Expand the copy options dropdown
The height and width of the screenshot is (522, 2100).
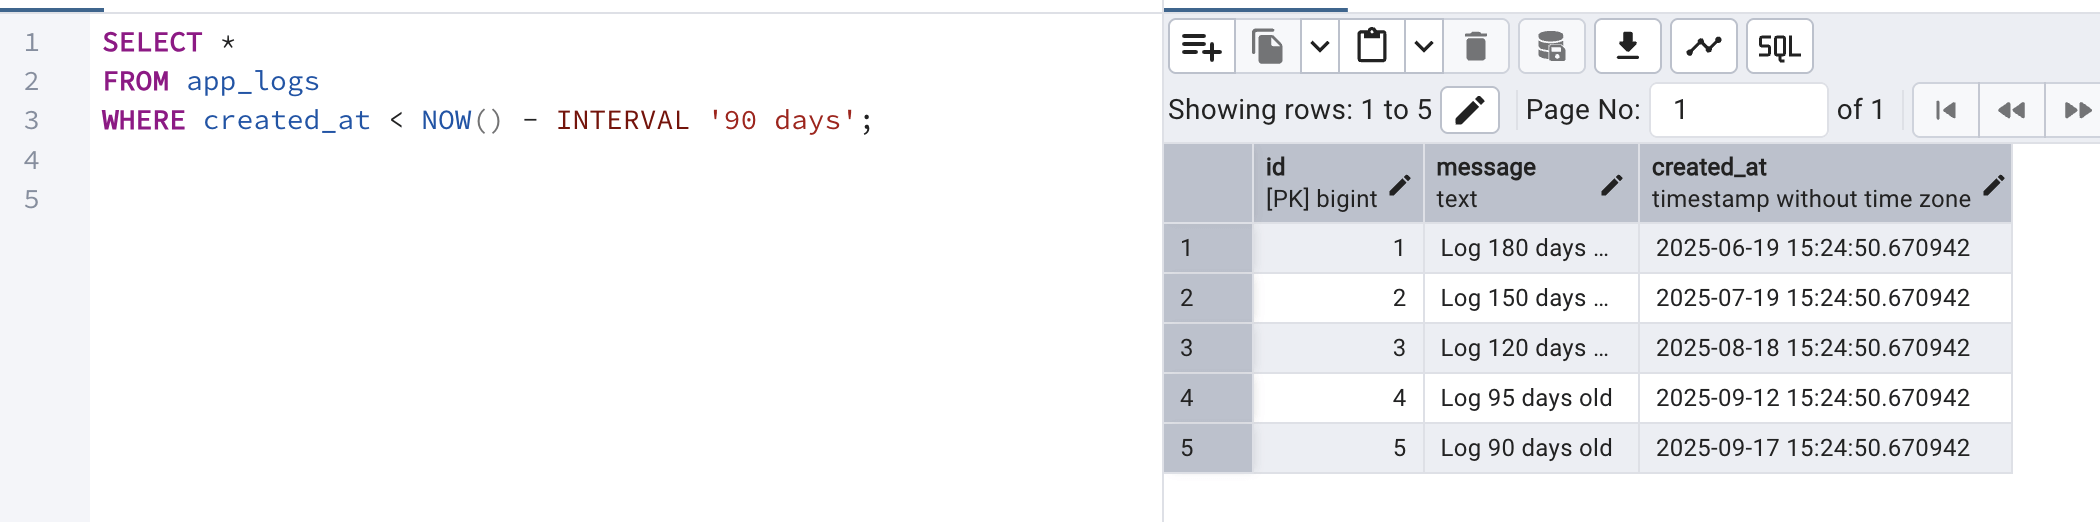[1320, 47]
